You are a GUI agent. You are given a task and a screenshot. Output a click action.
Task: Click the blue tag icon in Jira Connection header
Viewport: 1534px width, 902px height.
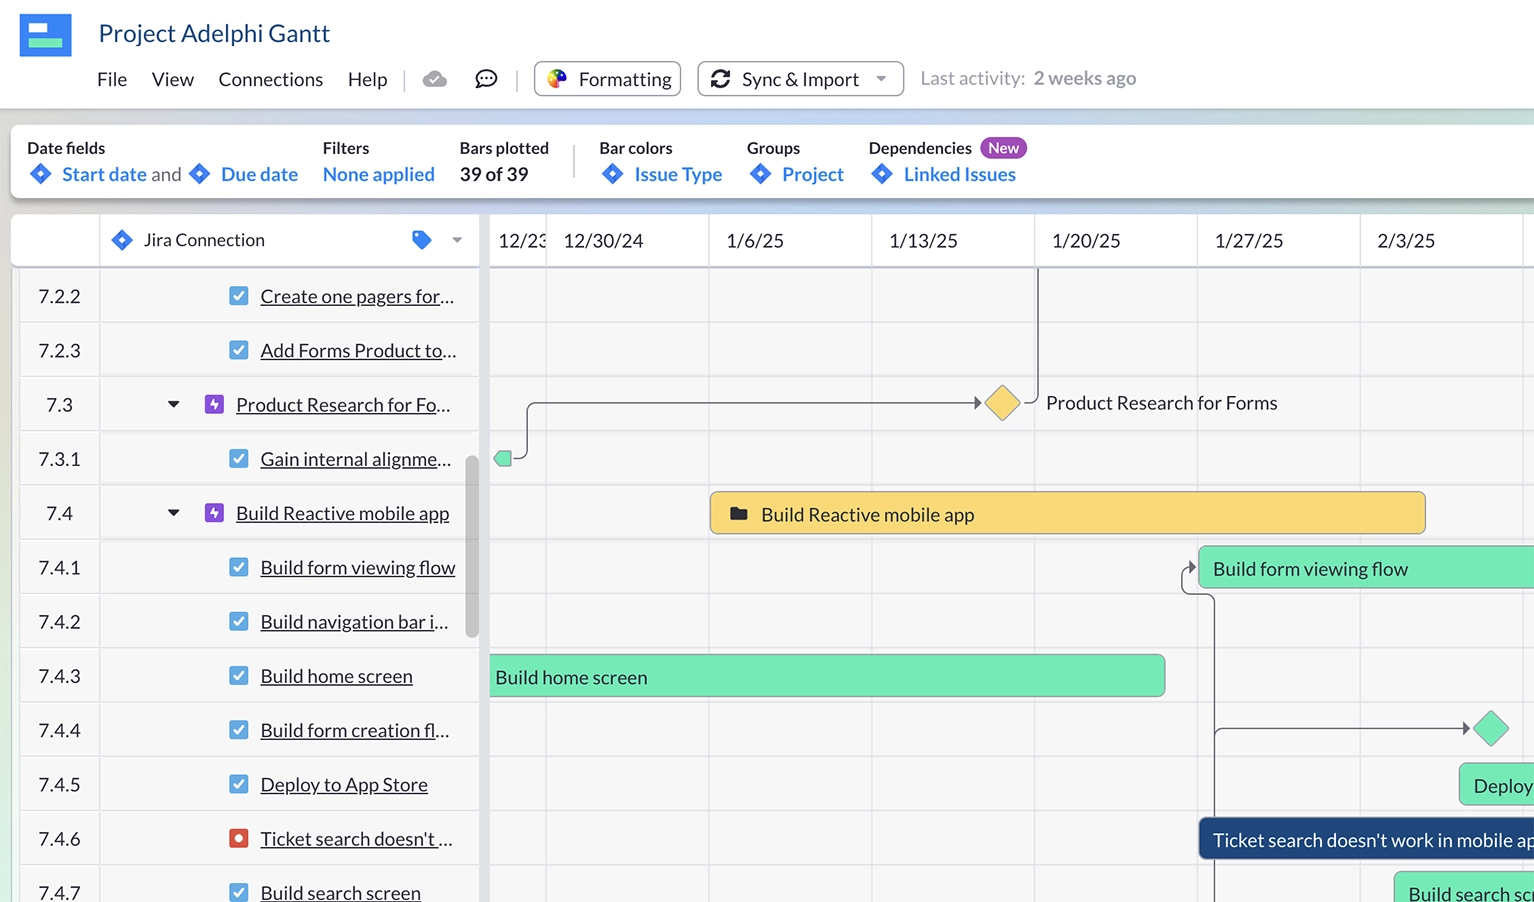tap(421, 240)
